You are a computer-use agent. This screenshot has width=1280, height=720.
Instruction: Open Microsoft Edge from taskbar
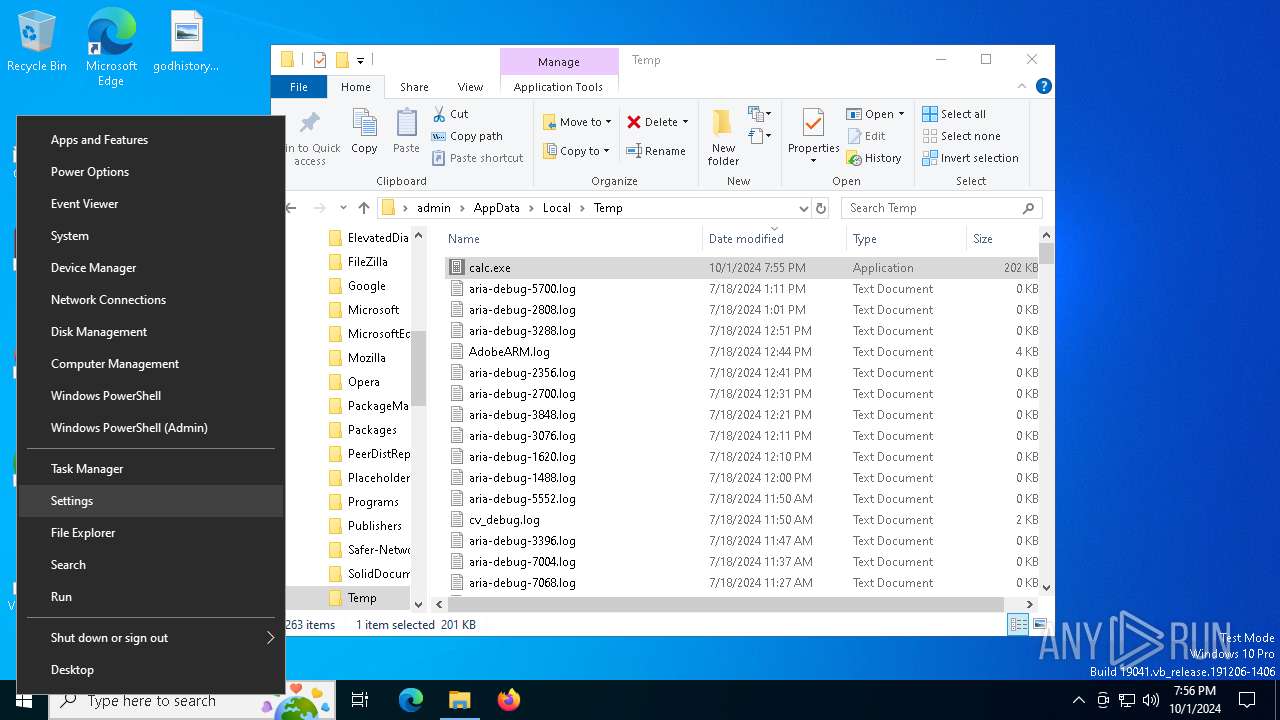coord(411,700)
